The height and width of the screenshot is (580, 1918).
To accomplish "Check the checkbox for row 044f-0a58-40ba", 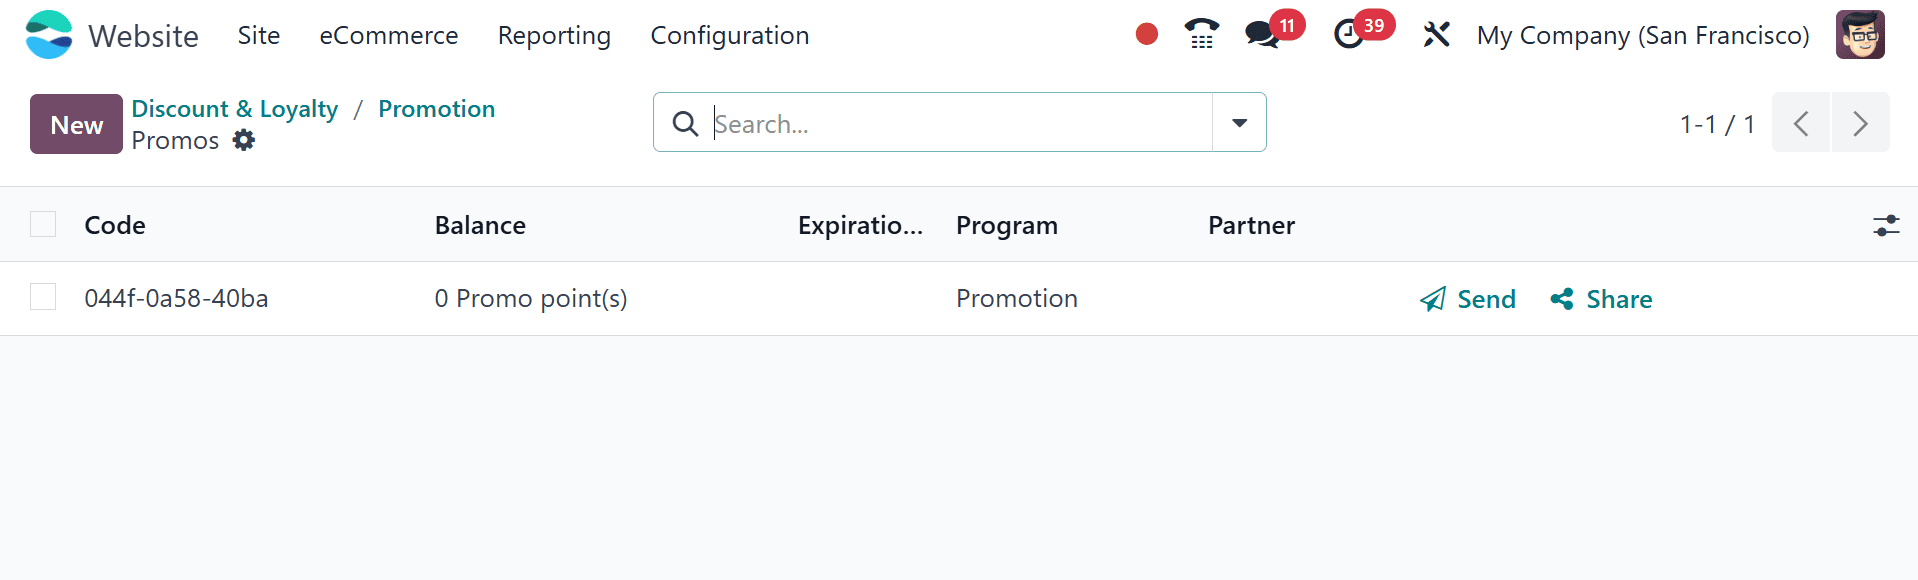I will [43, 297].
